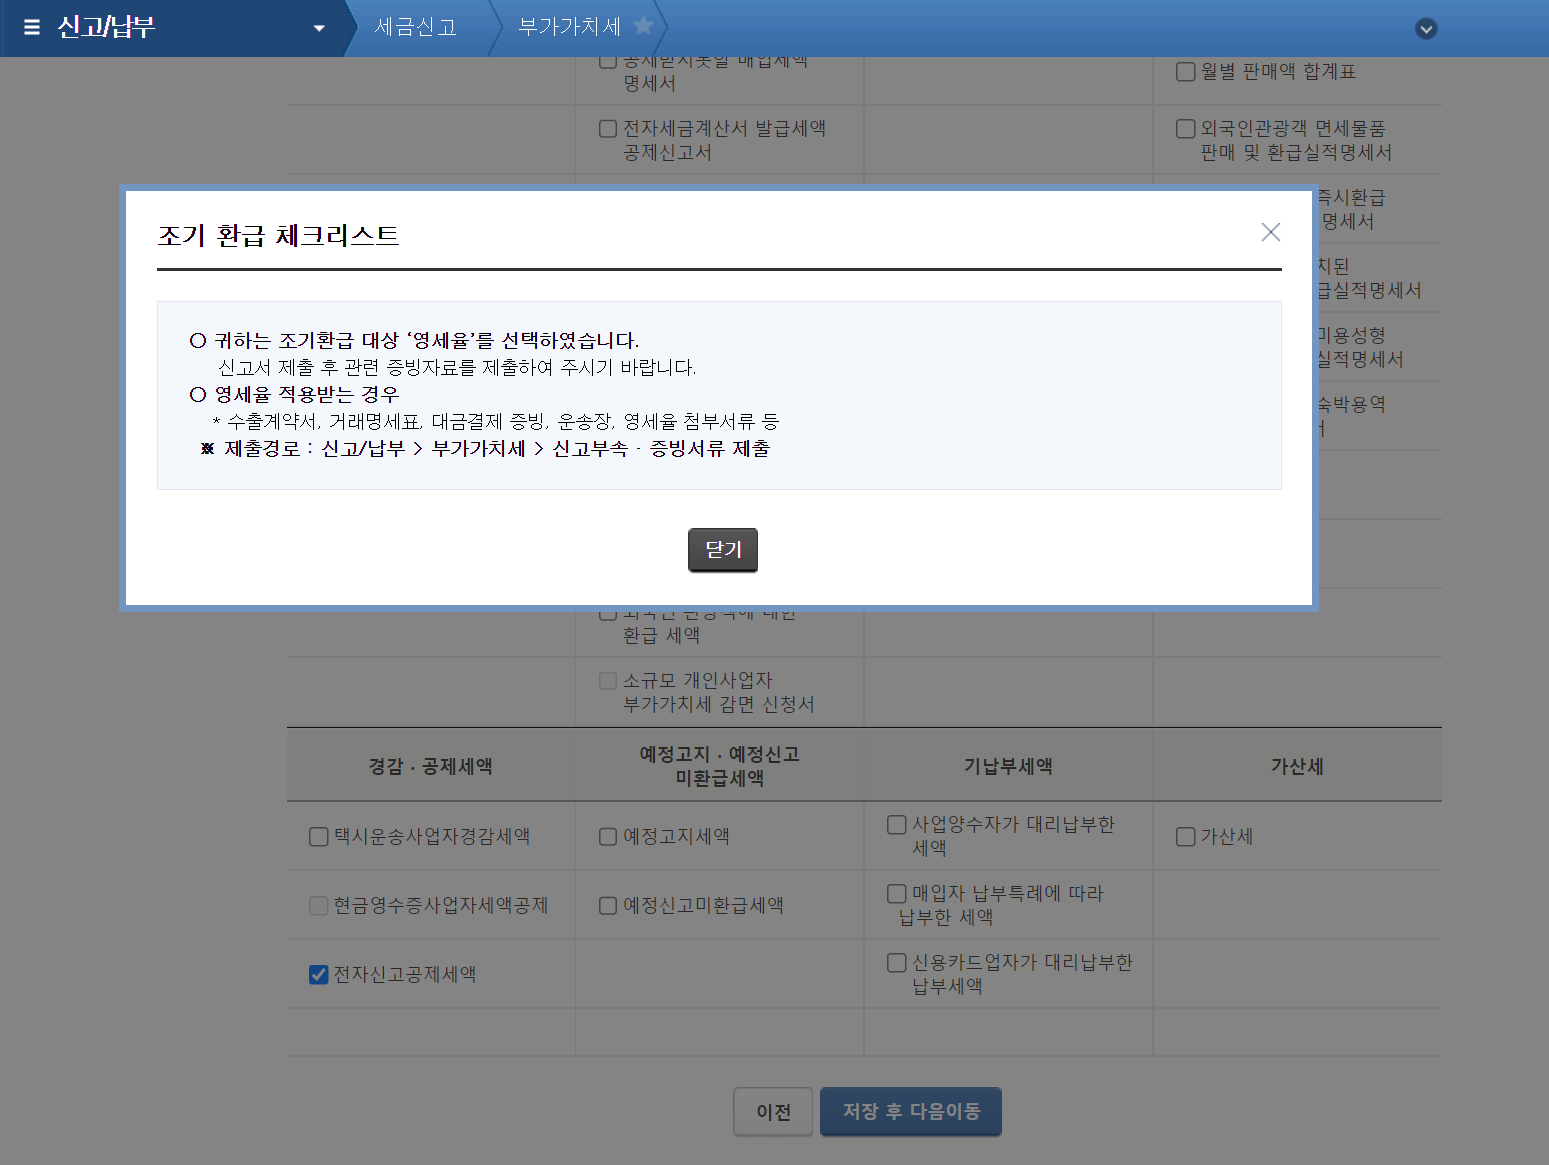Check 소규모 개인사업자 부가가치세 감면 신청서
Screen dimensions: 1549x1165
608,681
